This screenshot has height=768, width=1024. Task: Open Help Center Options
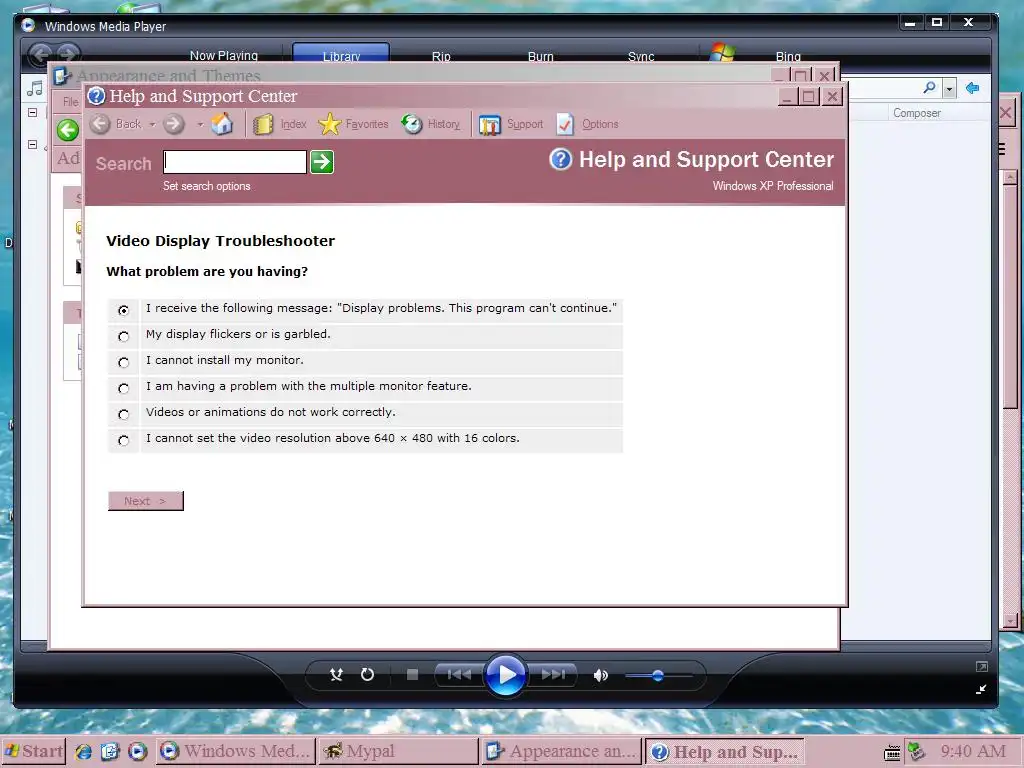click(x=587, y=124)
